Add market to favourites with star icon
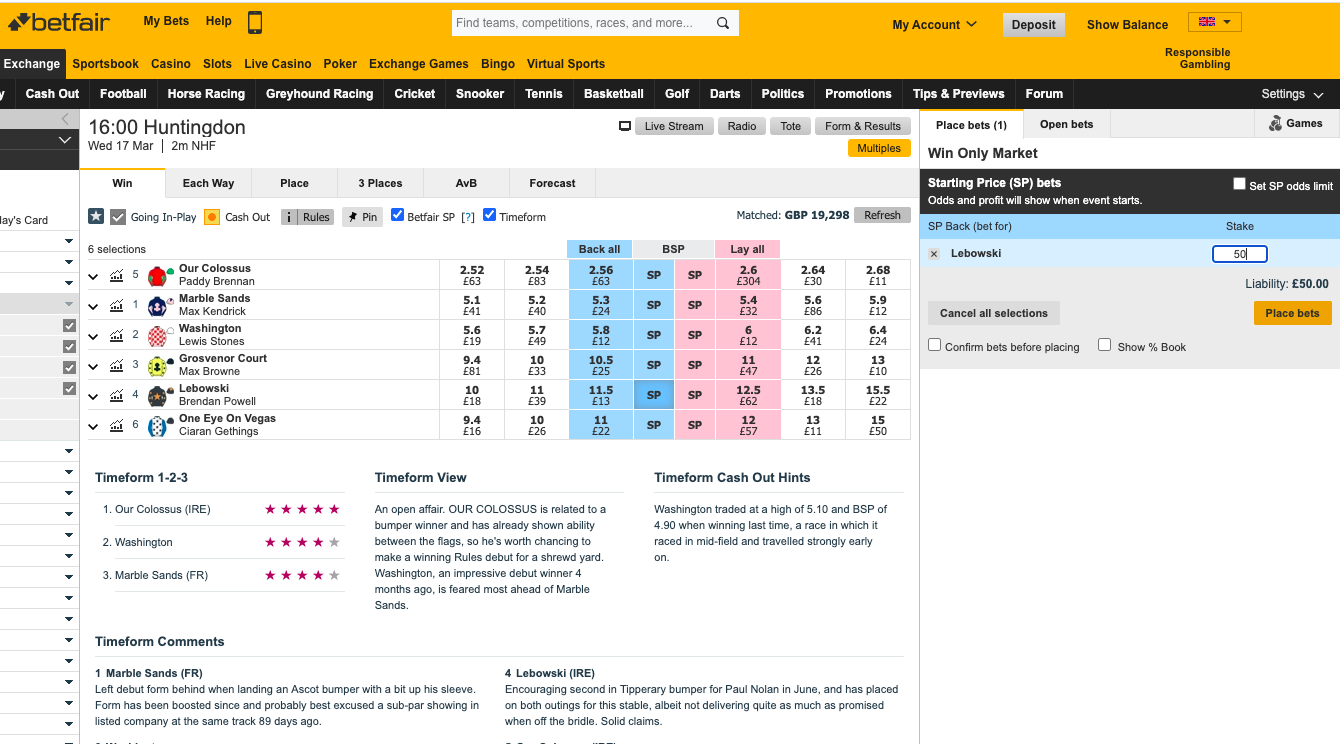The height and width of the screenshot is (744, 1340). (96, 216)
